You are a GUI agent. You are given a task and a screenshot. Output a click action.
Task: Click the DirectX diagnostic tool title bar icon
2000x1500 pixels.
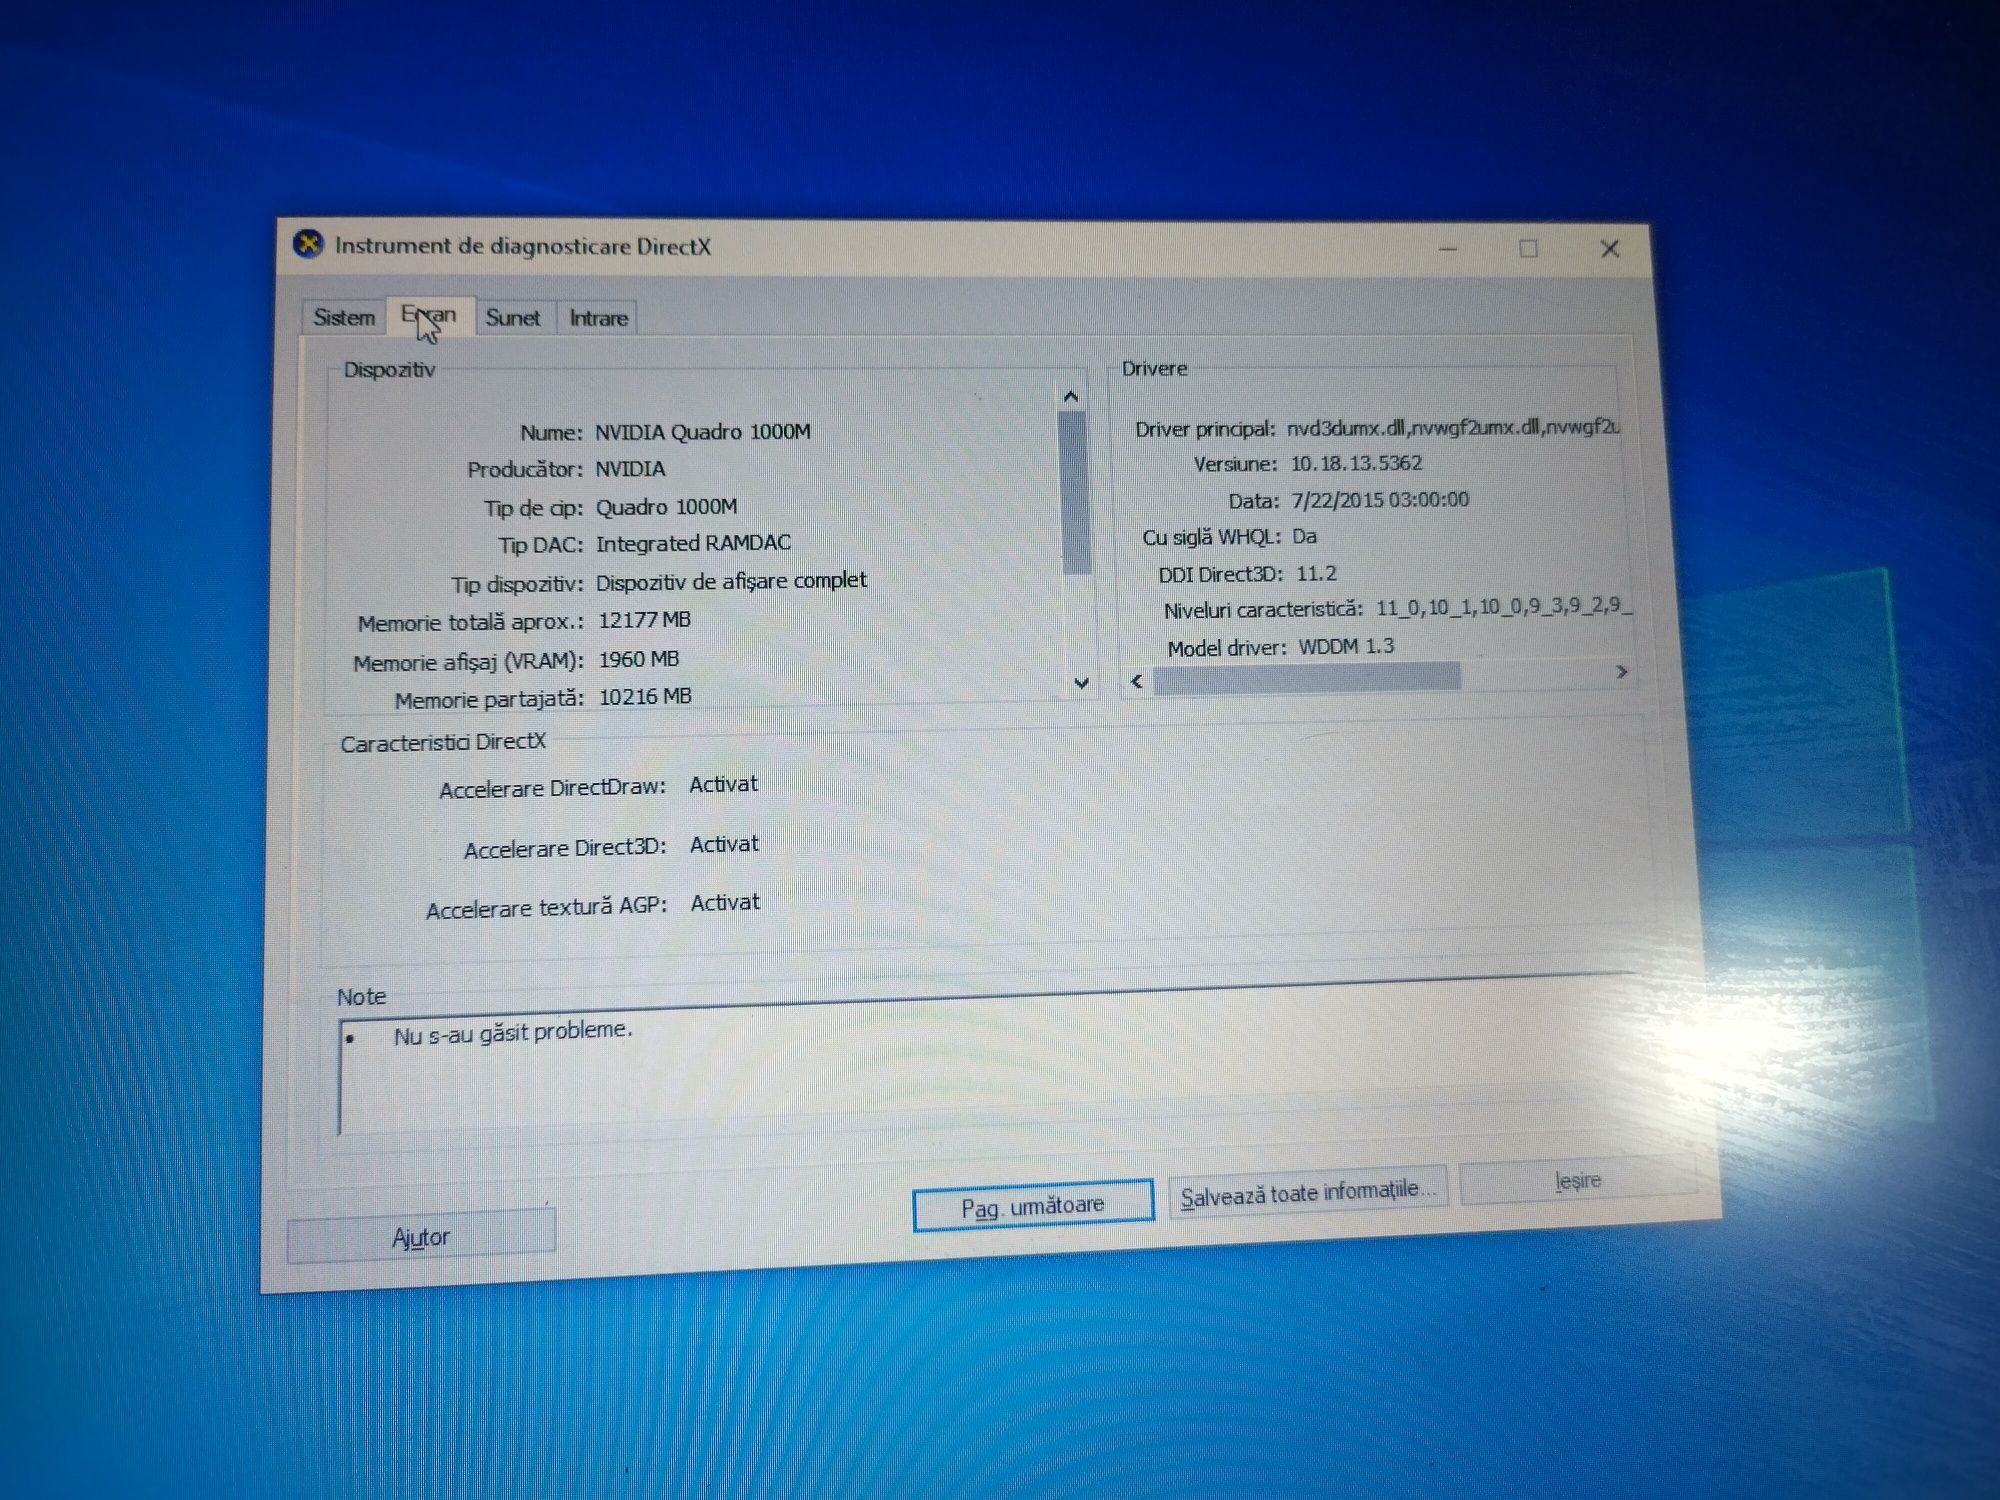(x=309, y=244)
